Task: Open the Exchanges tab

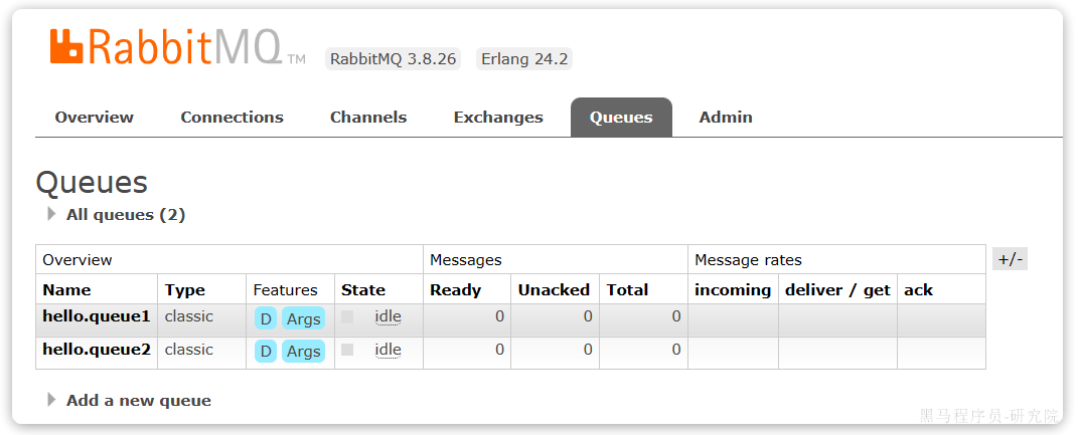Action: 498,118
